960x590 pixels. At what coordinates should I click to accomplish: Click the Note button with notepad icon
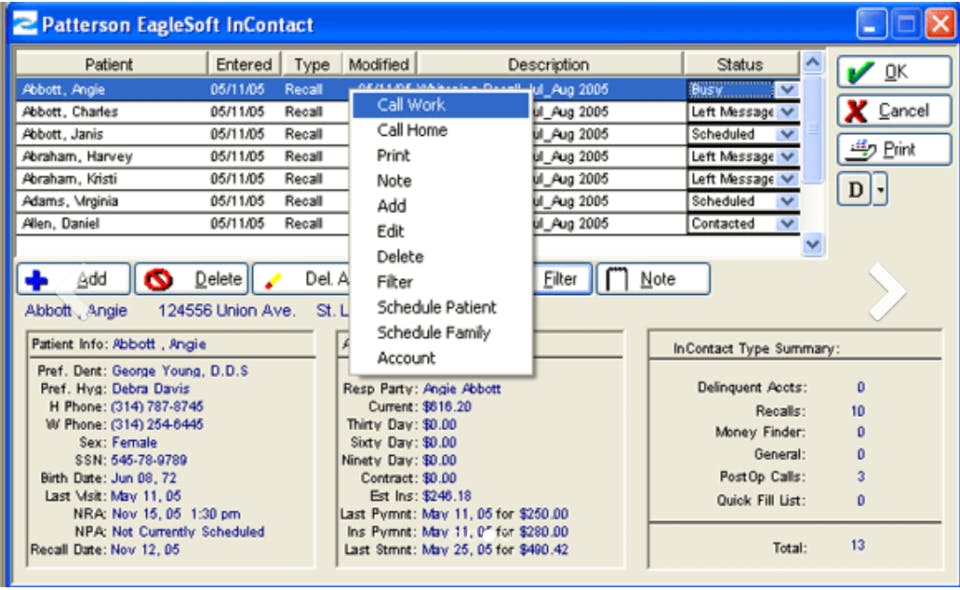point(653,279)
